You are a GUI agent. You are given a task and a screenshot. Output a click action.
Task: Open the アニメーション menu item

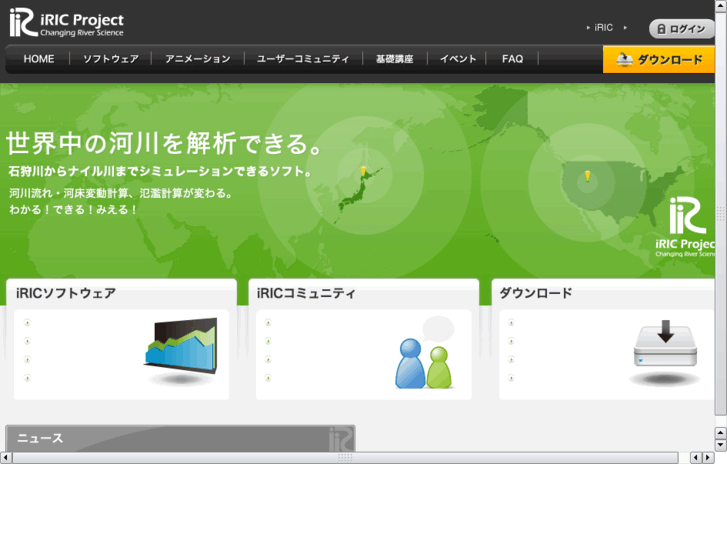pyautogui.click(x=198, y=59)
